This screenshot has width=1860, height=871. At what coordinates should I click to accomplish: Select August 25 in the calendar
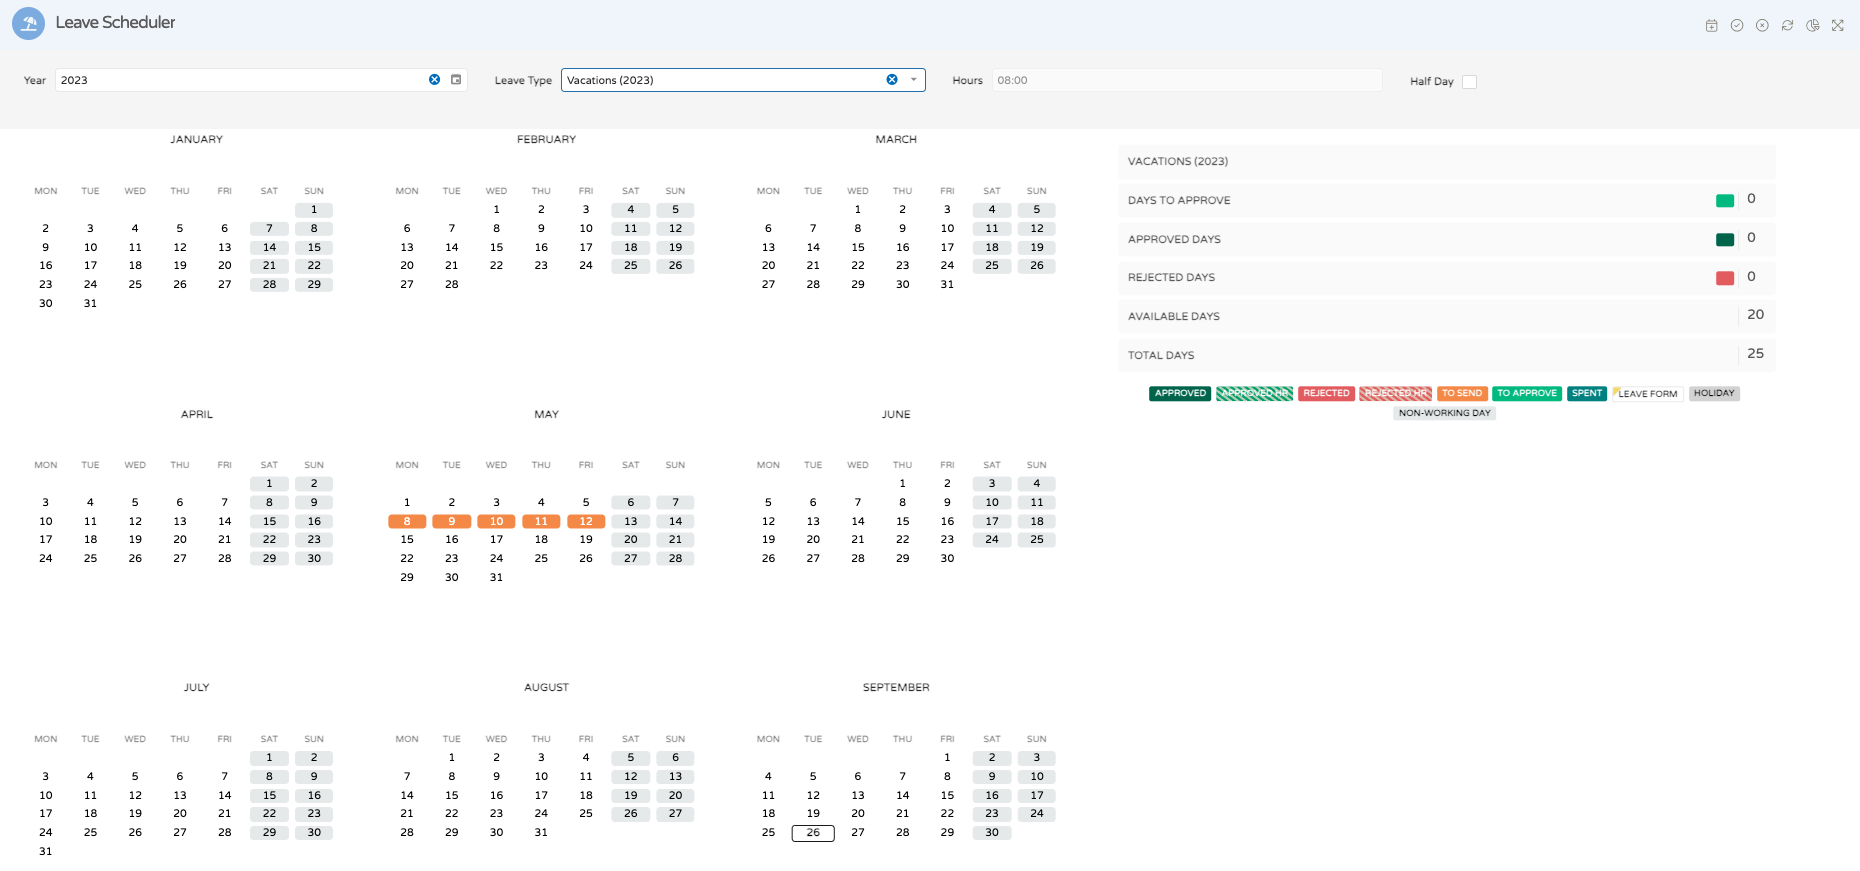[x=586, y=813]
